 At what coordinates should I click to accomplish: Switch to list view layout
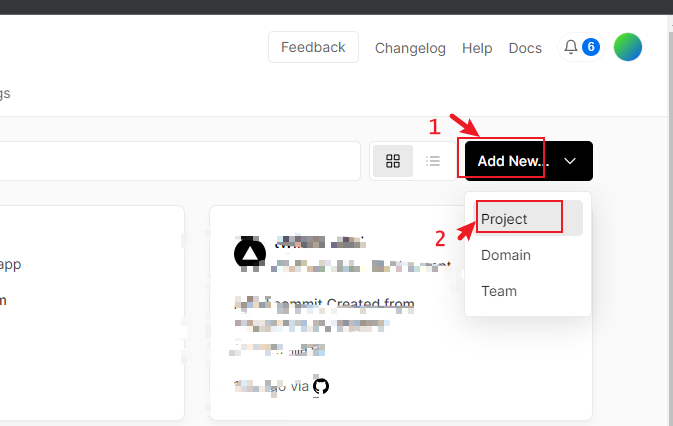coord(433,161)
